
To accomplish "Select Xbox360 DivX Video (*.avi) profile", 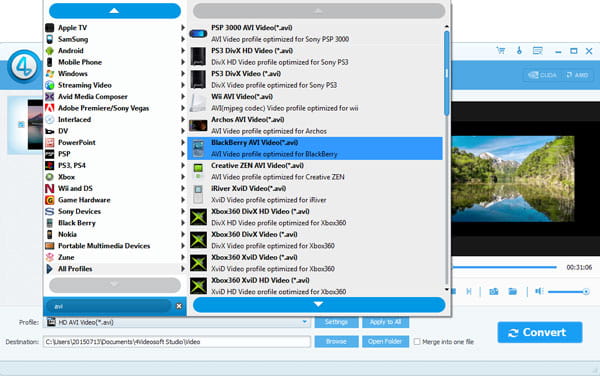I will 315,240.
